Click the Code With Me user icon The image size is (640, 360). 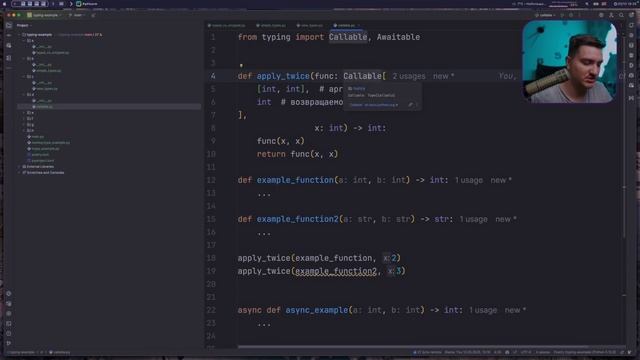pos(611,15)
